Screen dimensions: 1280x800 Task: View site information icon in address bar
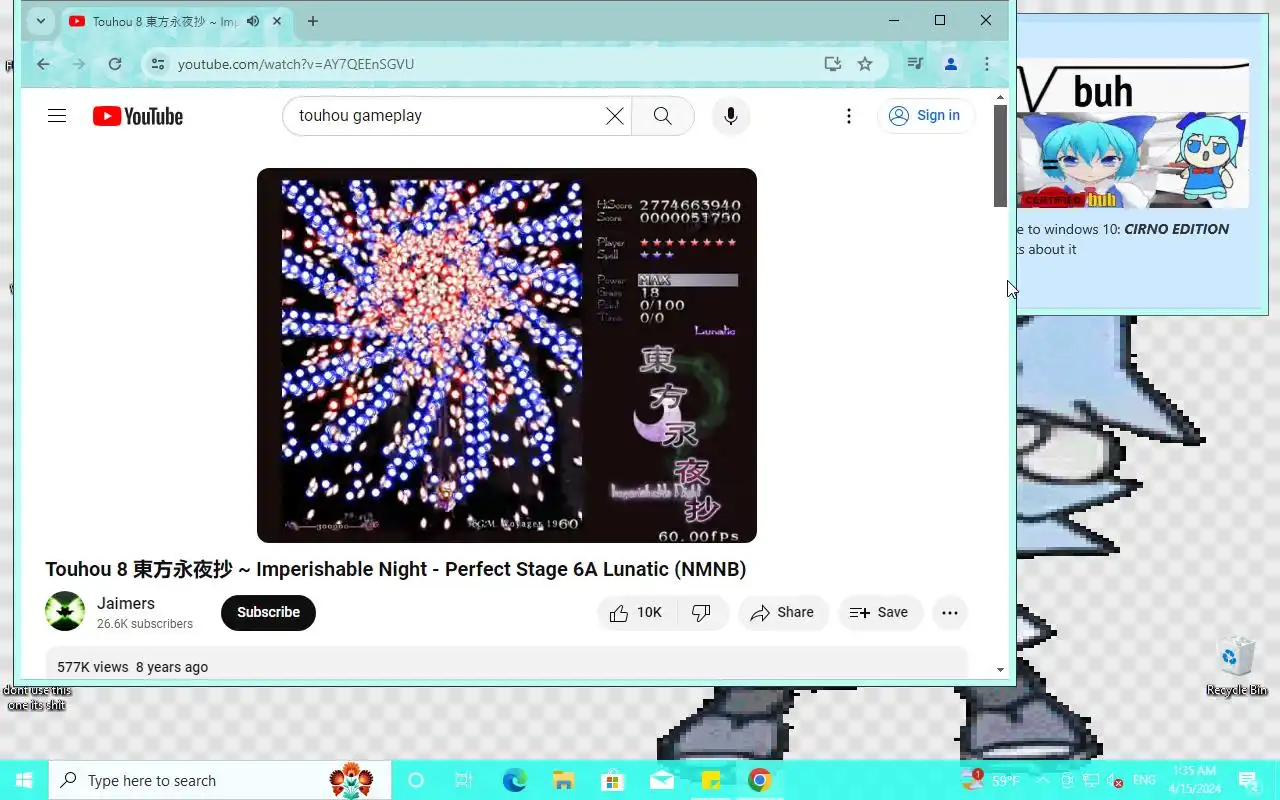click(x=158, y=64)
